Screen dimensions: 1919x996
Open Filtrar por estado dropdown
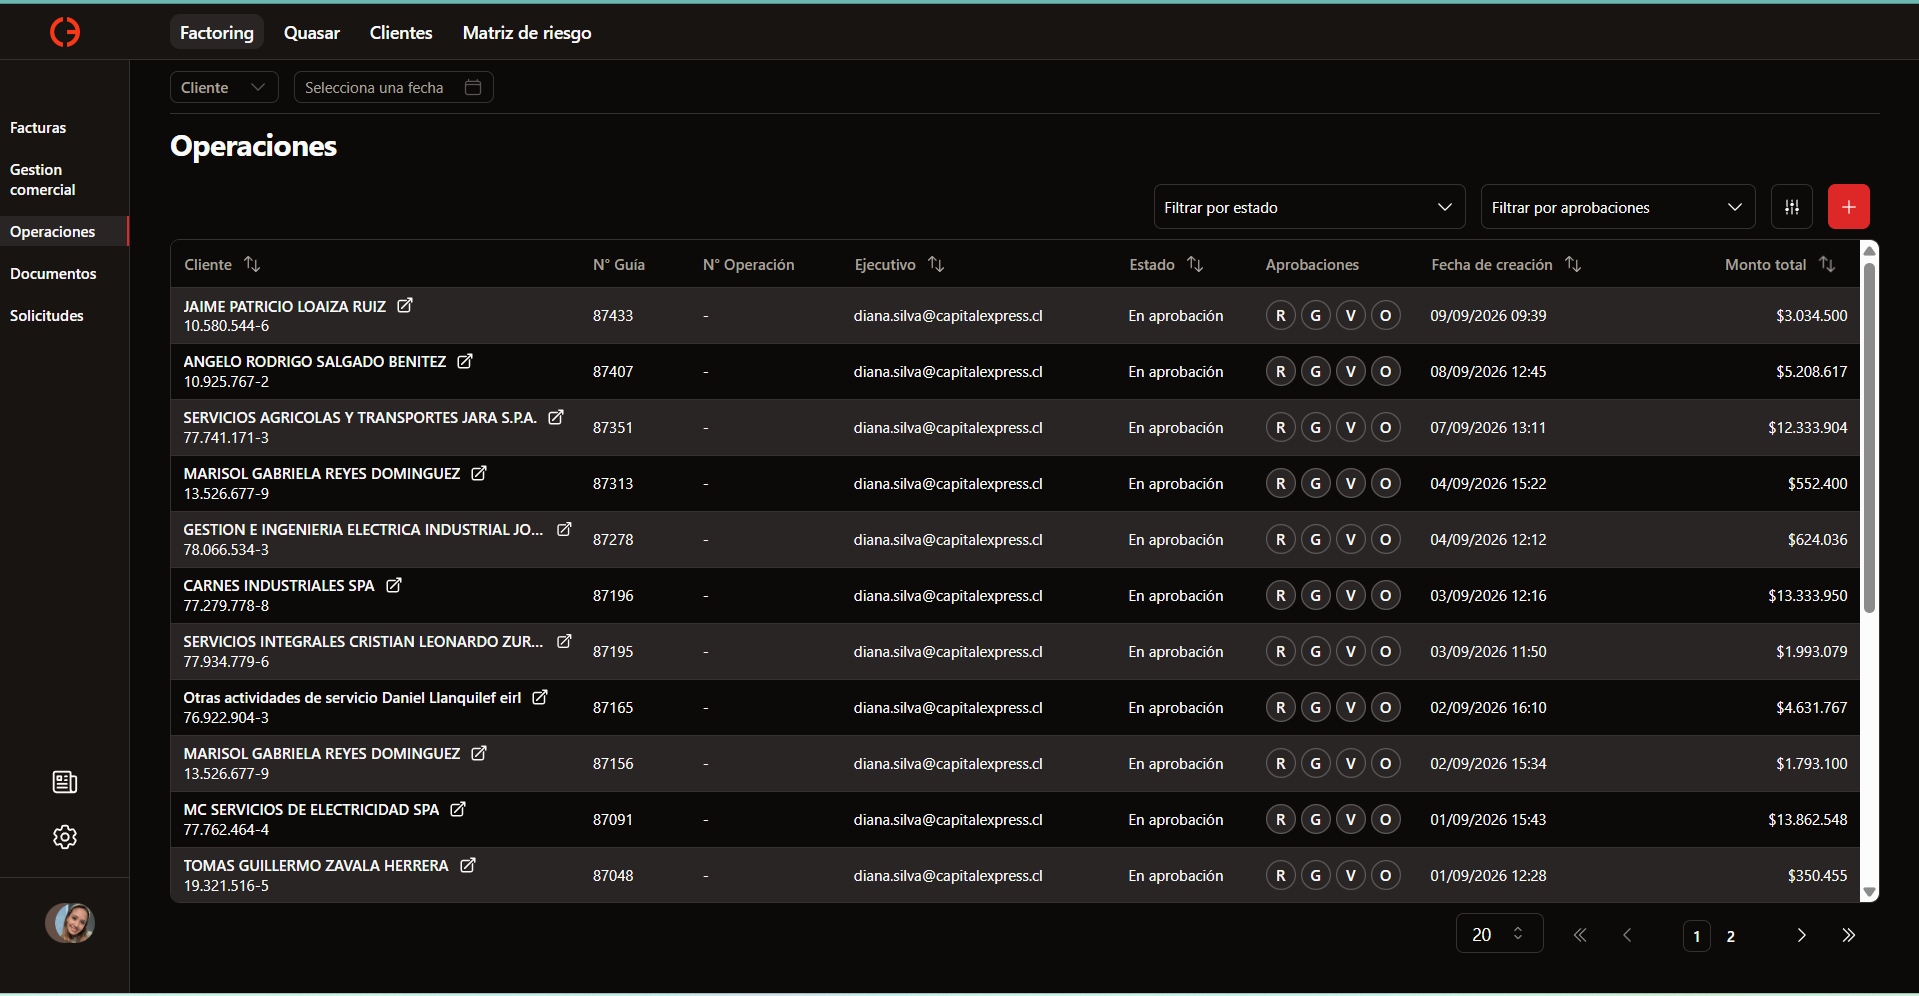[x=1309, y=207]
